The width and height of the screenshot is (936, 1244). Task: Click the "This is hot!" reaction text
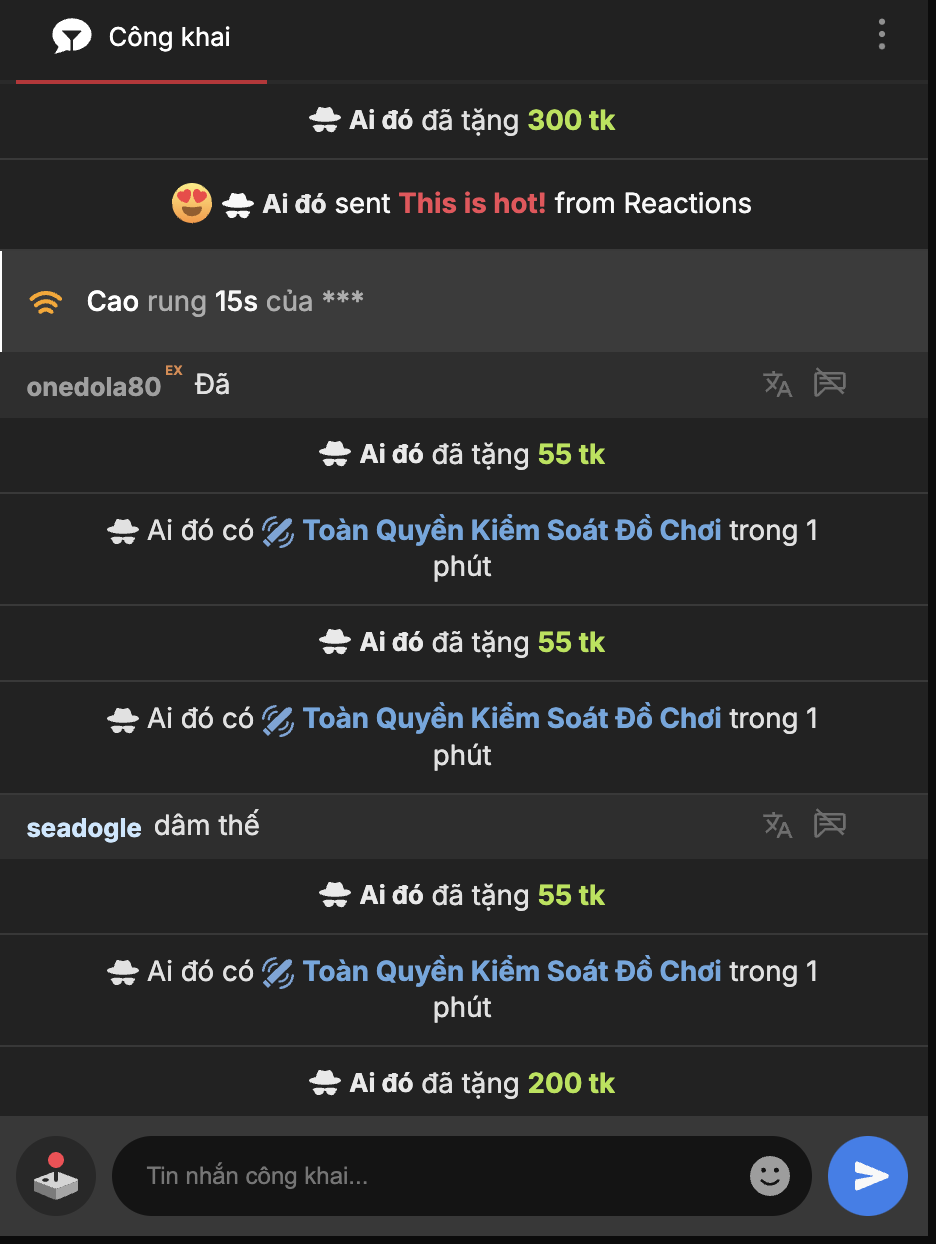click(x=472, y=204)
